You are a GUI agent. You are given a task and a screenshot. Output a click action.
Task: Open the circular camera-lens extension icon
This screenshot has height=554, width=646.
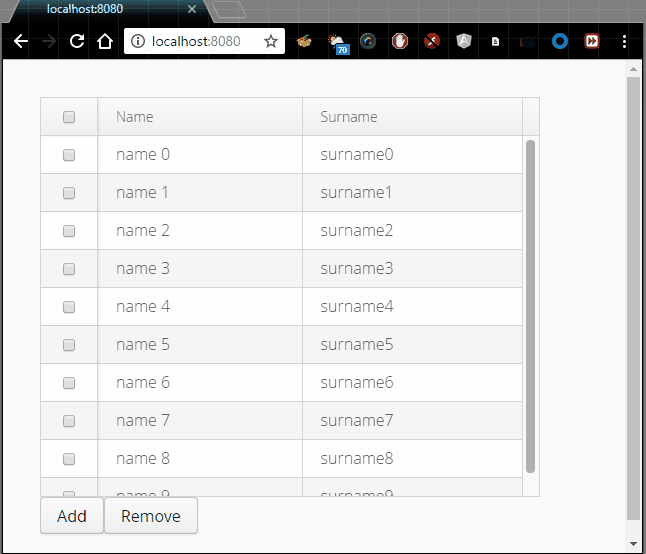pos(368,41)
